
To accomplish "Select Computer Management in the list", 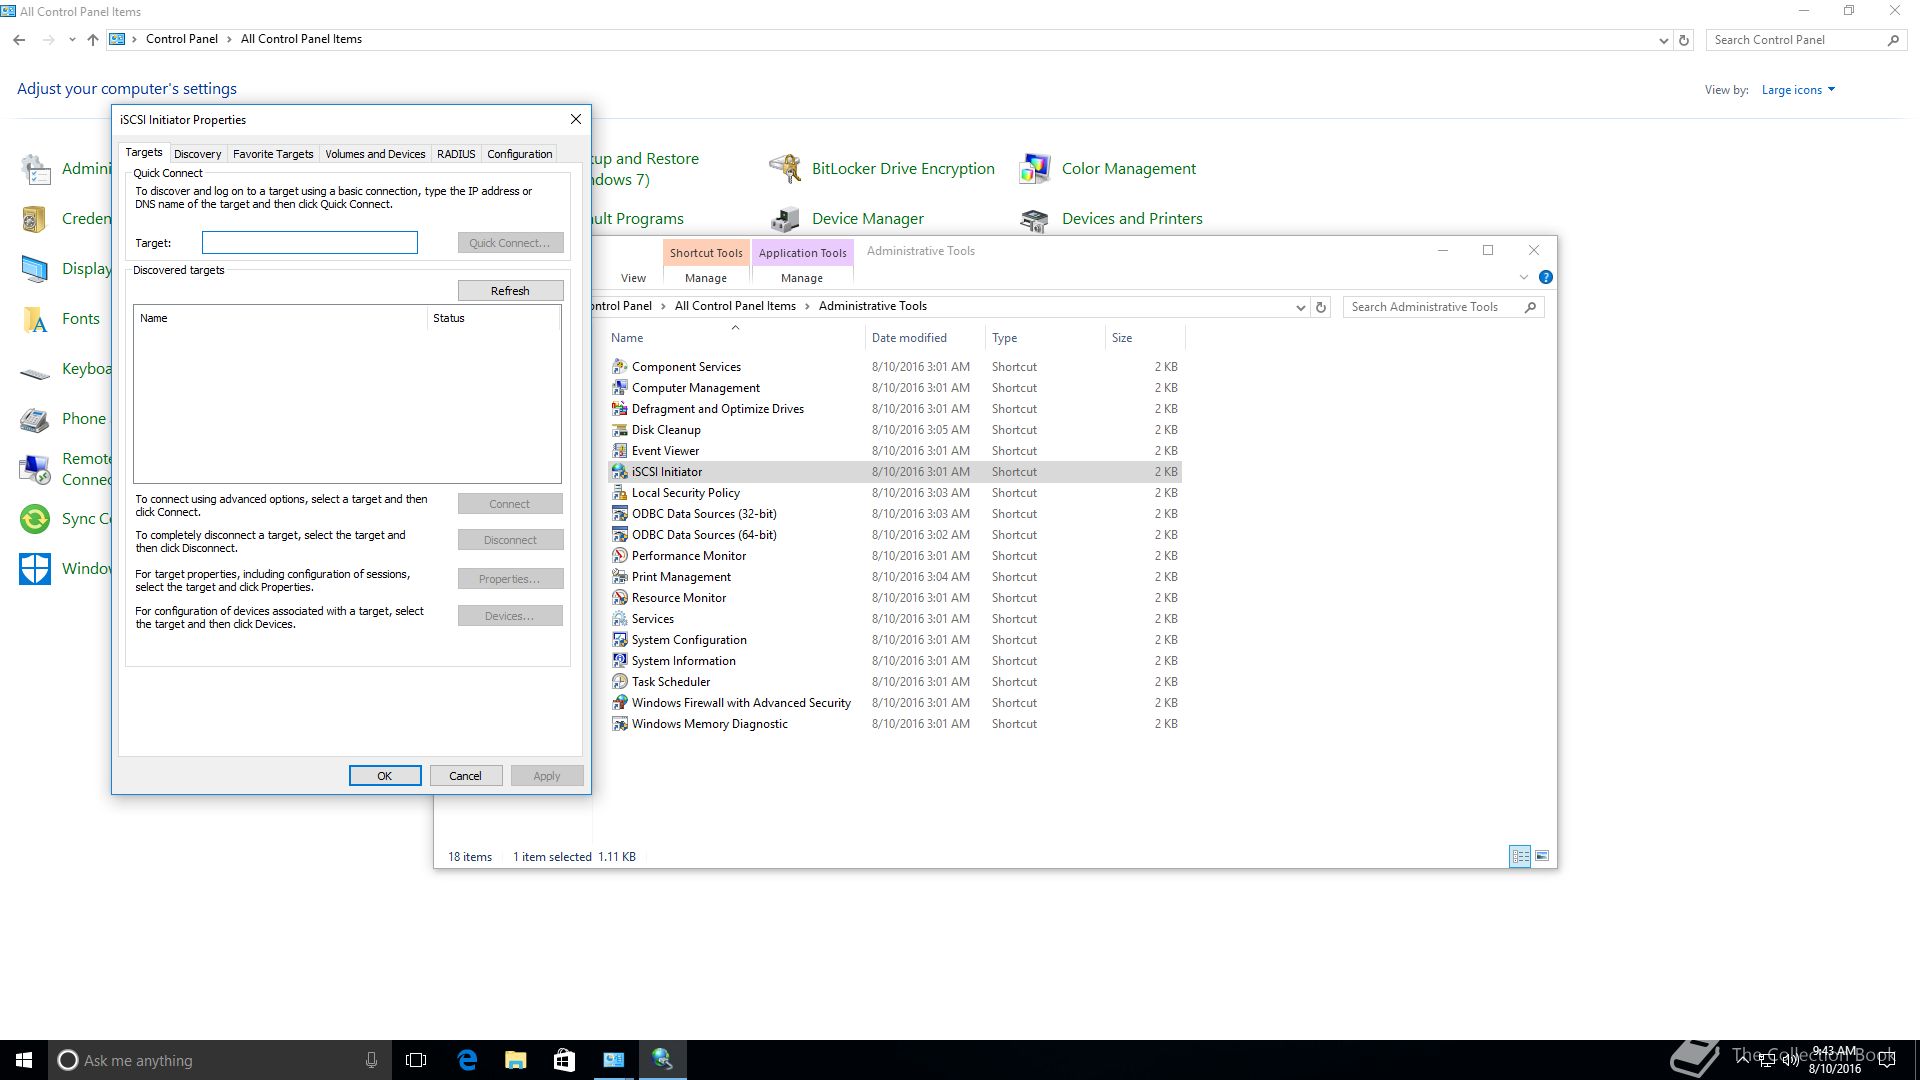I will coord(695,388).
